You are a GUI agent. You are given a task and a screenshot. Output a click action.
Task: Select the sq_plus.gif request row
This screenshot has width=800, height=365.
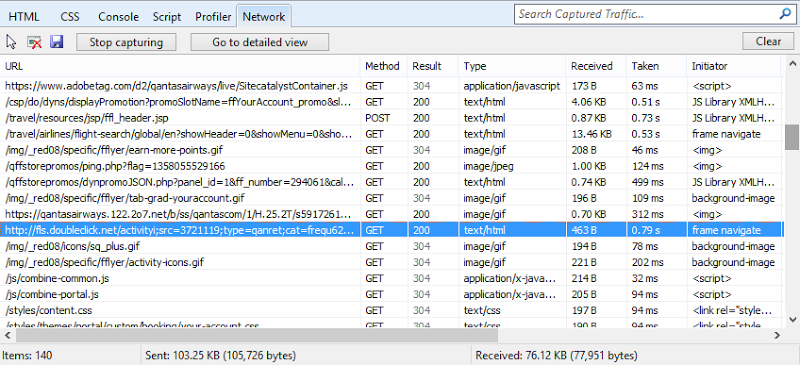pos(391,247)
